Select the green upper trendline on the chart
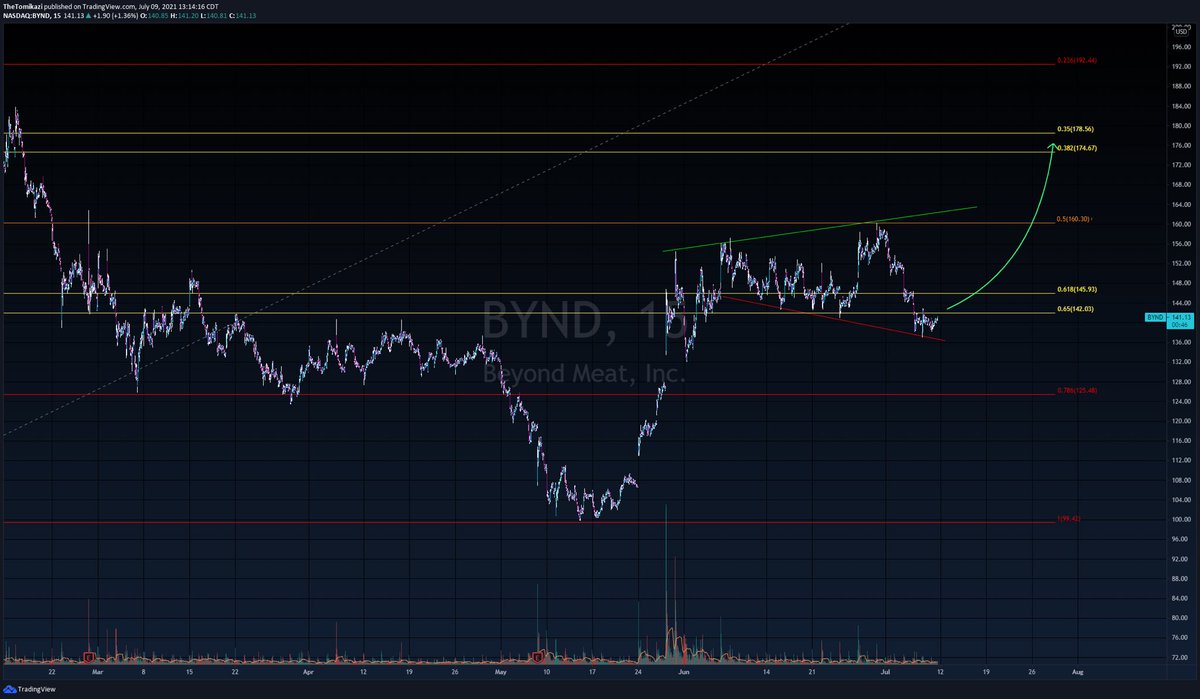This screenshot has height=699, width=1200. click(820, 229)
